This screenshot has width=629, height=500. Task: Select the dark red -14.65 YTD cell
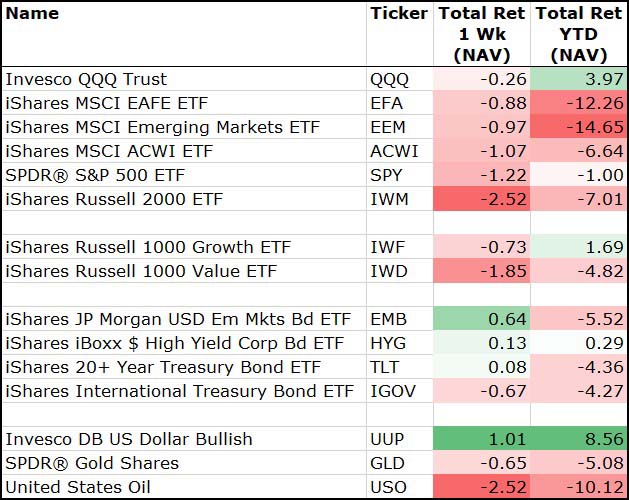click(578, 127)
